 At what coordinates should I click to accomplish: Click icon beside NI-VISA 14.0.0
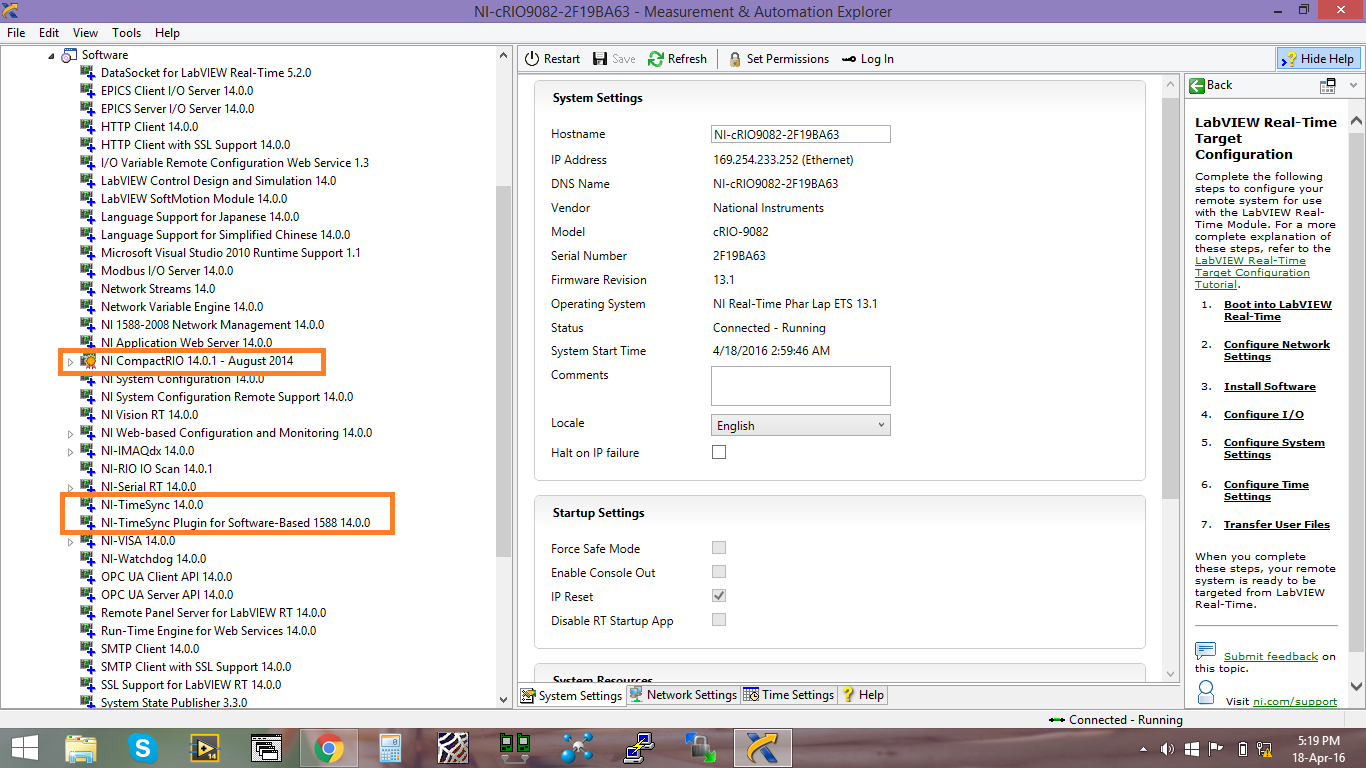(88, 541)
